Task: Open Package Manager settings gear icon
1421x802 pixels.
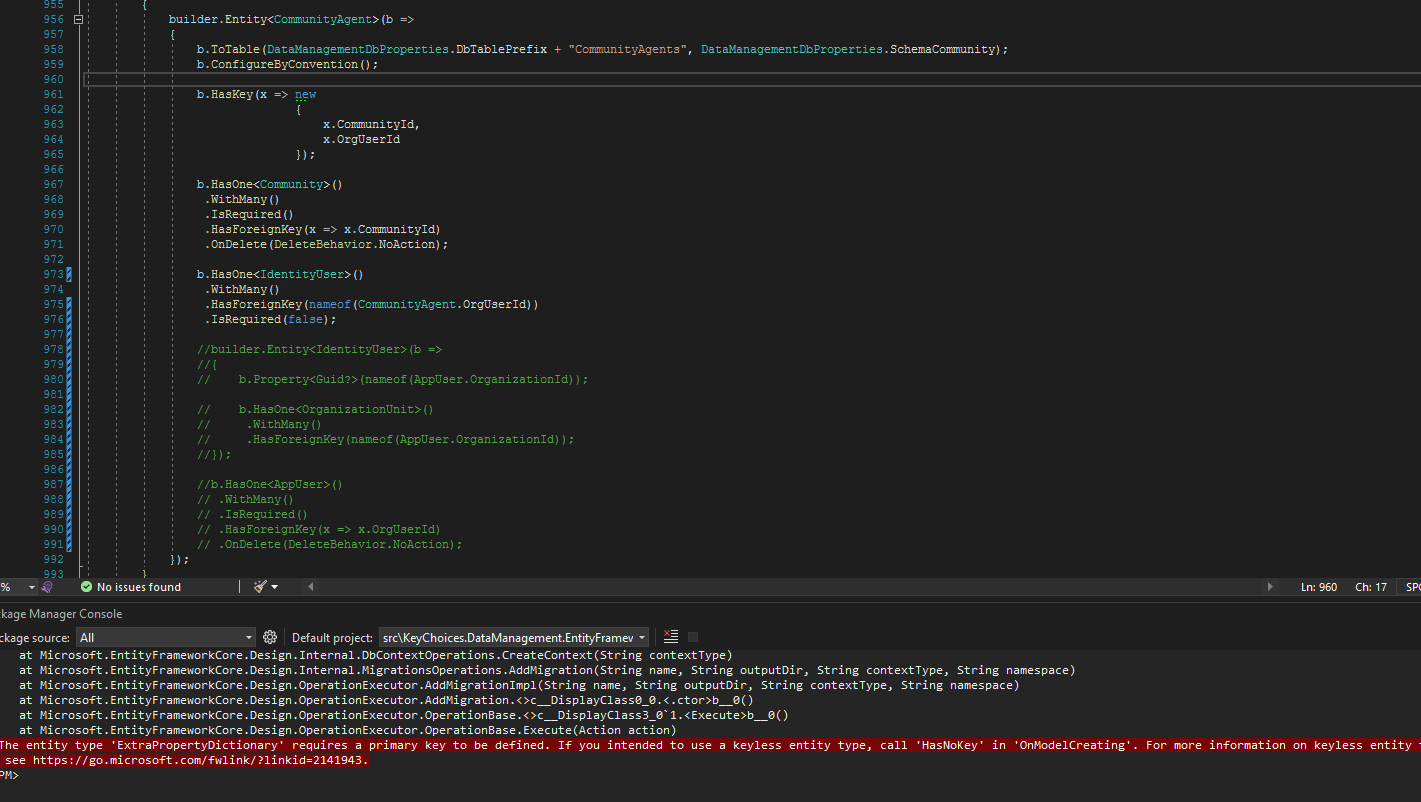Action: (x=269, y=637)
